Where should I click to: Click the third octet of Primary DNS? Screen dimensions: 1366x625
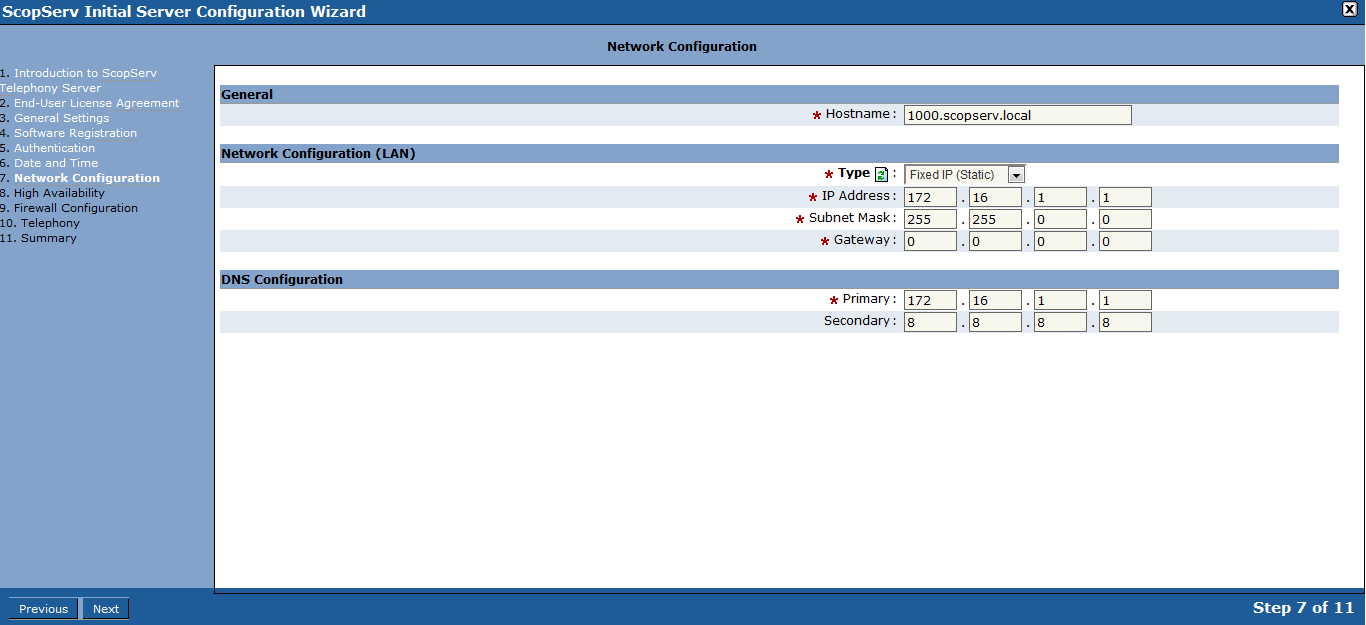[x=1060, y=300]
